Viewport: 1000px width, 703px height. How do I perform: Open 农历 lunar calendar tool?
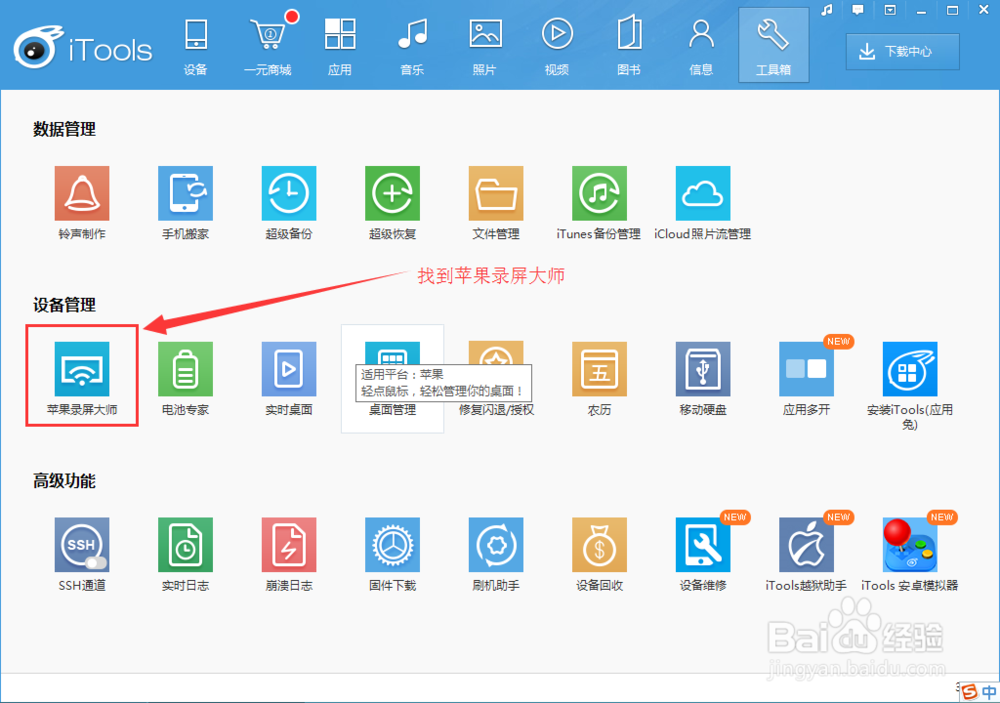[x=599, y=369]
